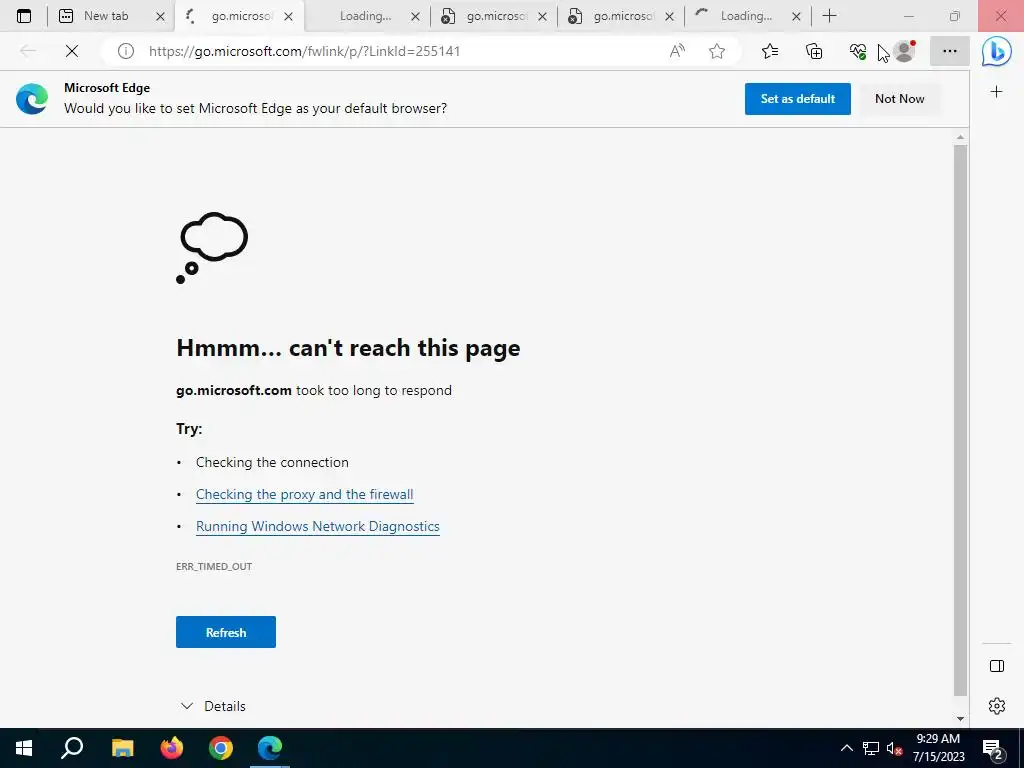
Task: Click the page vertical scrollbar
Action: 960,420
